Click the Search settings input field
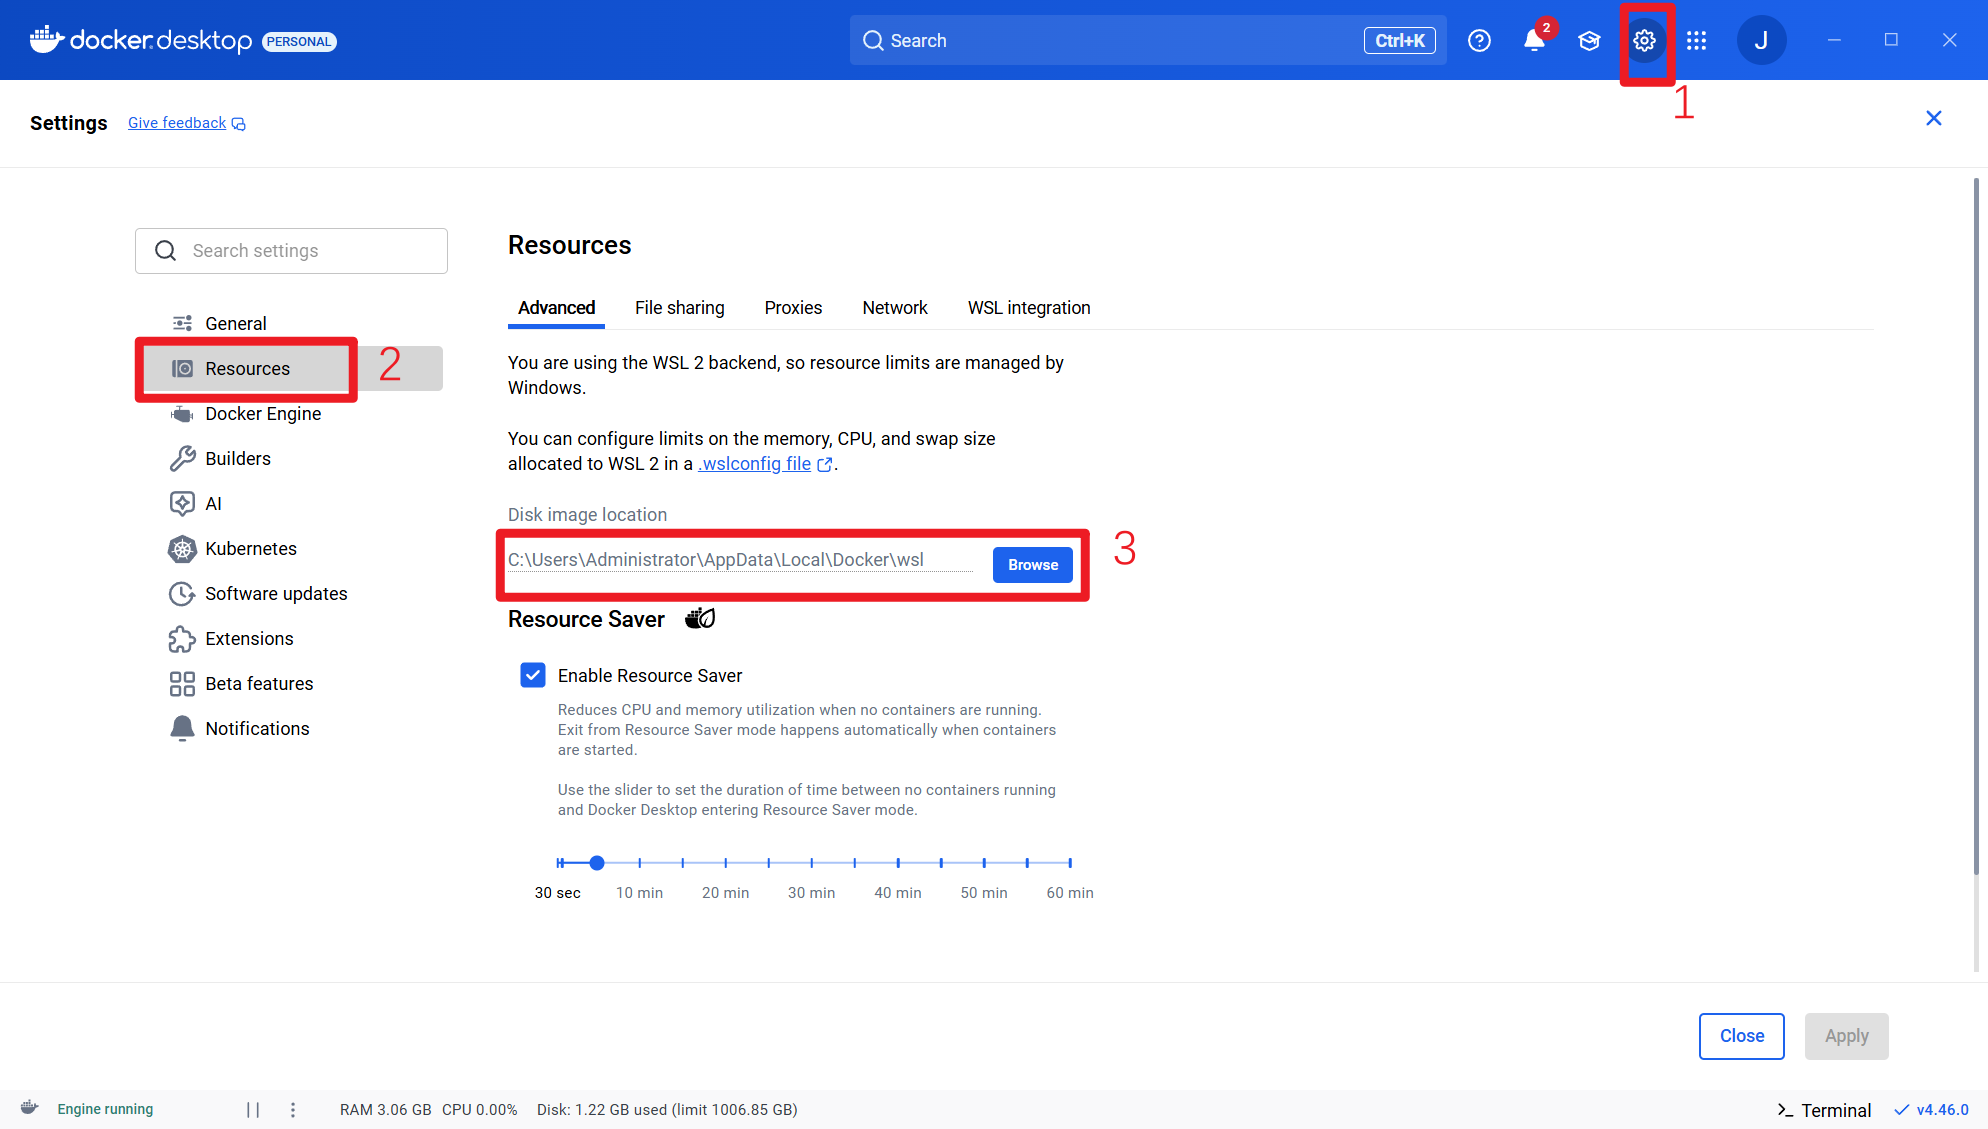This screenshot has height=1129, width=1988. click(310, 251)
